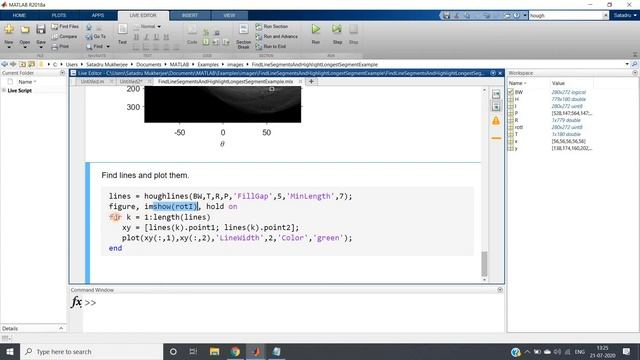Toggle italic text formatting

point(146,37)
